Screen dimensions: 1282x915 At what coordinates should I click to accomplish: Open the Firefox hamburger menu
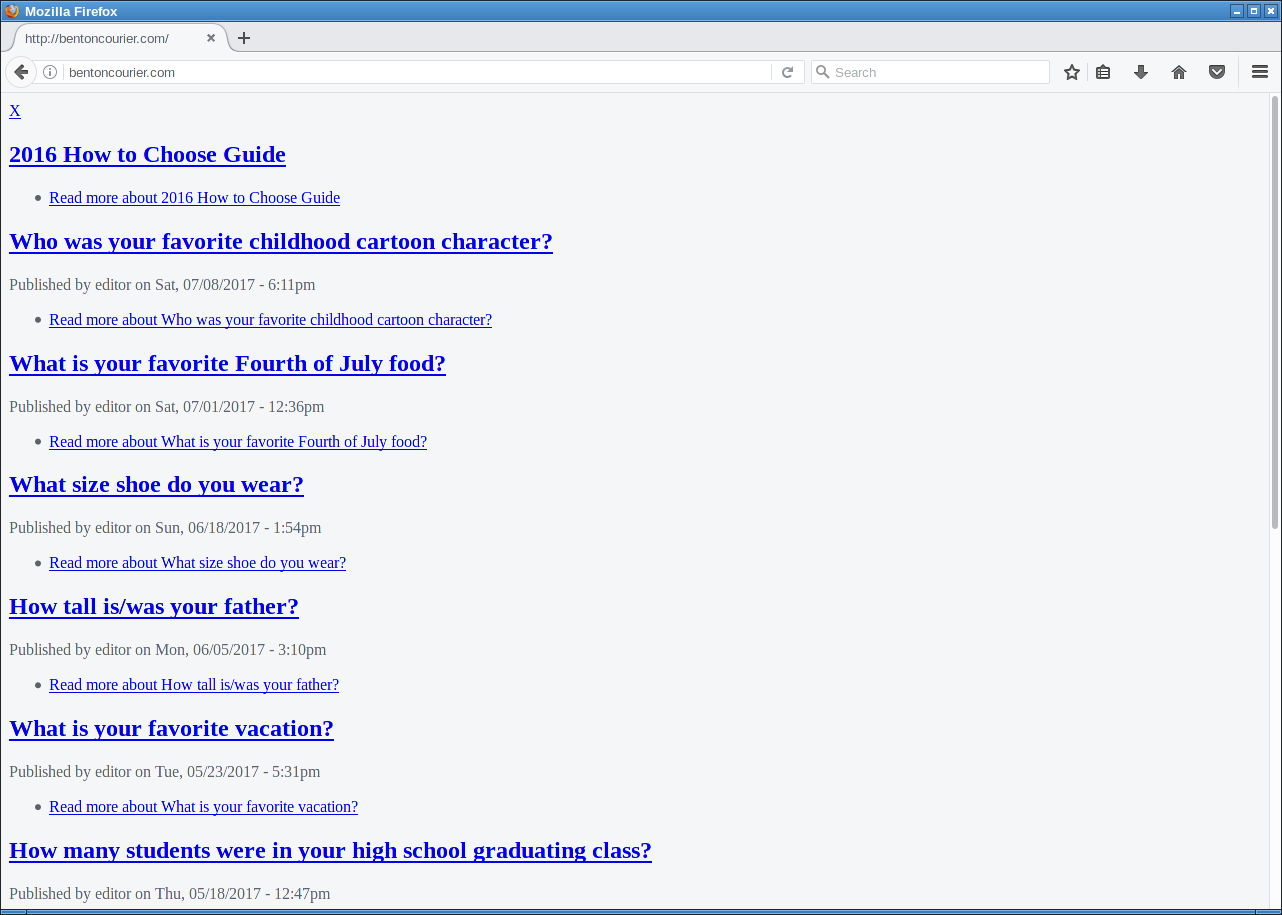point(1260,72)
